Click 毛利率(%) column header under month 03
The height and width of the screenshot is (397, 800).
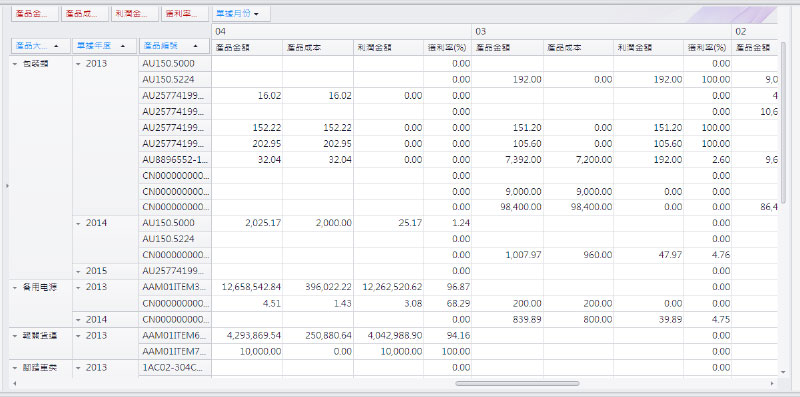(x=708, y=47)
